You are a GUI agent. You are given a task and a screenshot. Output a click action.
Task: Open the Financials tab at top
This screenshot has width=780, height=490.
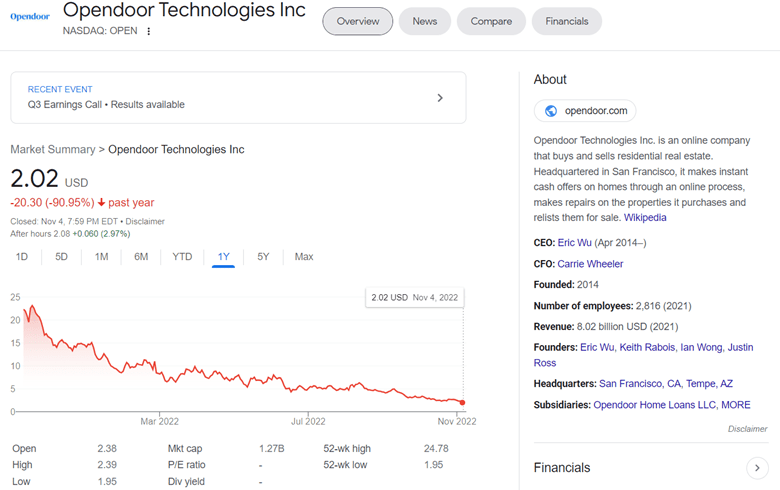tap(567, 21)
